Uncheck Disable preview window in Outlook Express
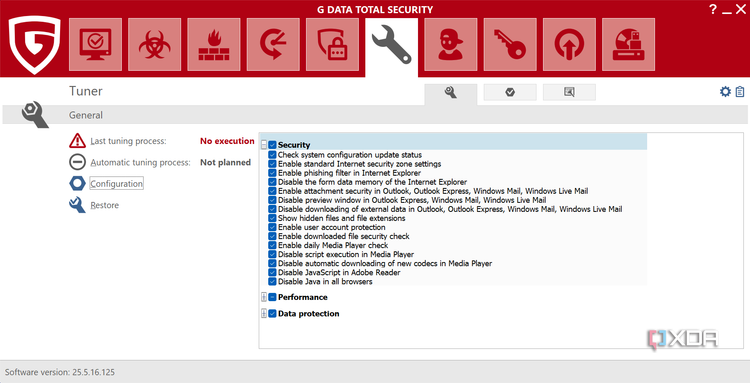This screenshot has height=383, width=750. click(272, 200)
